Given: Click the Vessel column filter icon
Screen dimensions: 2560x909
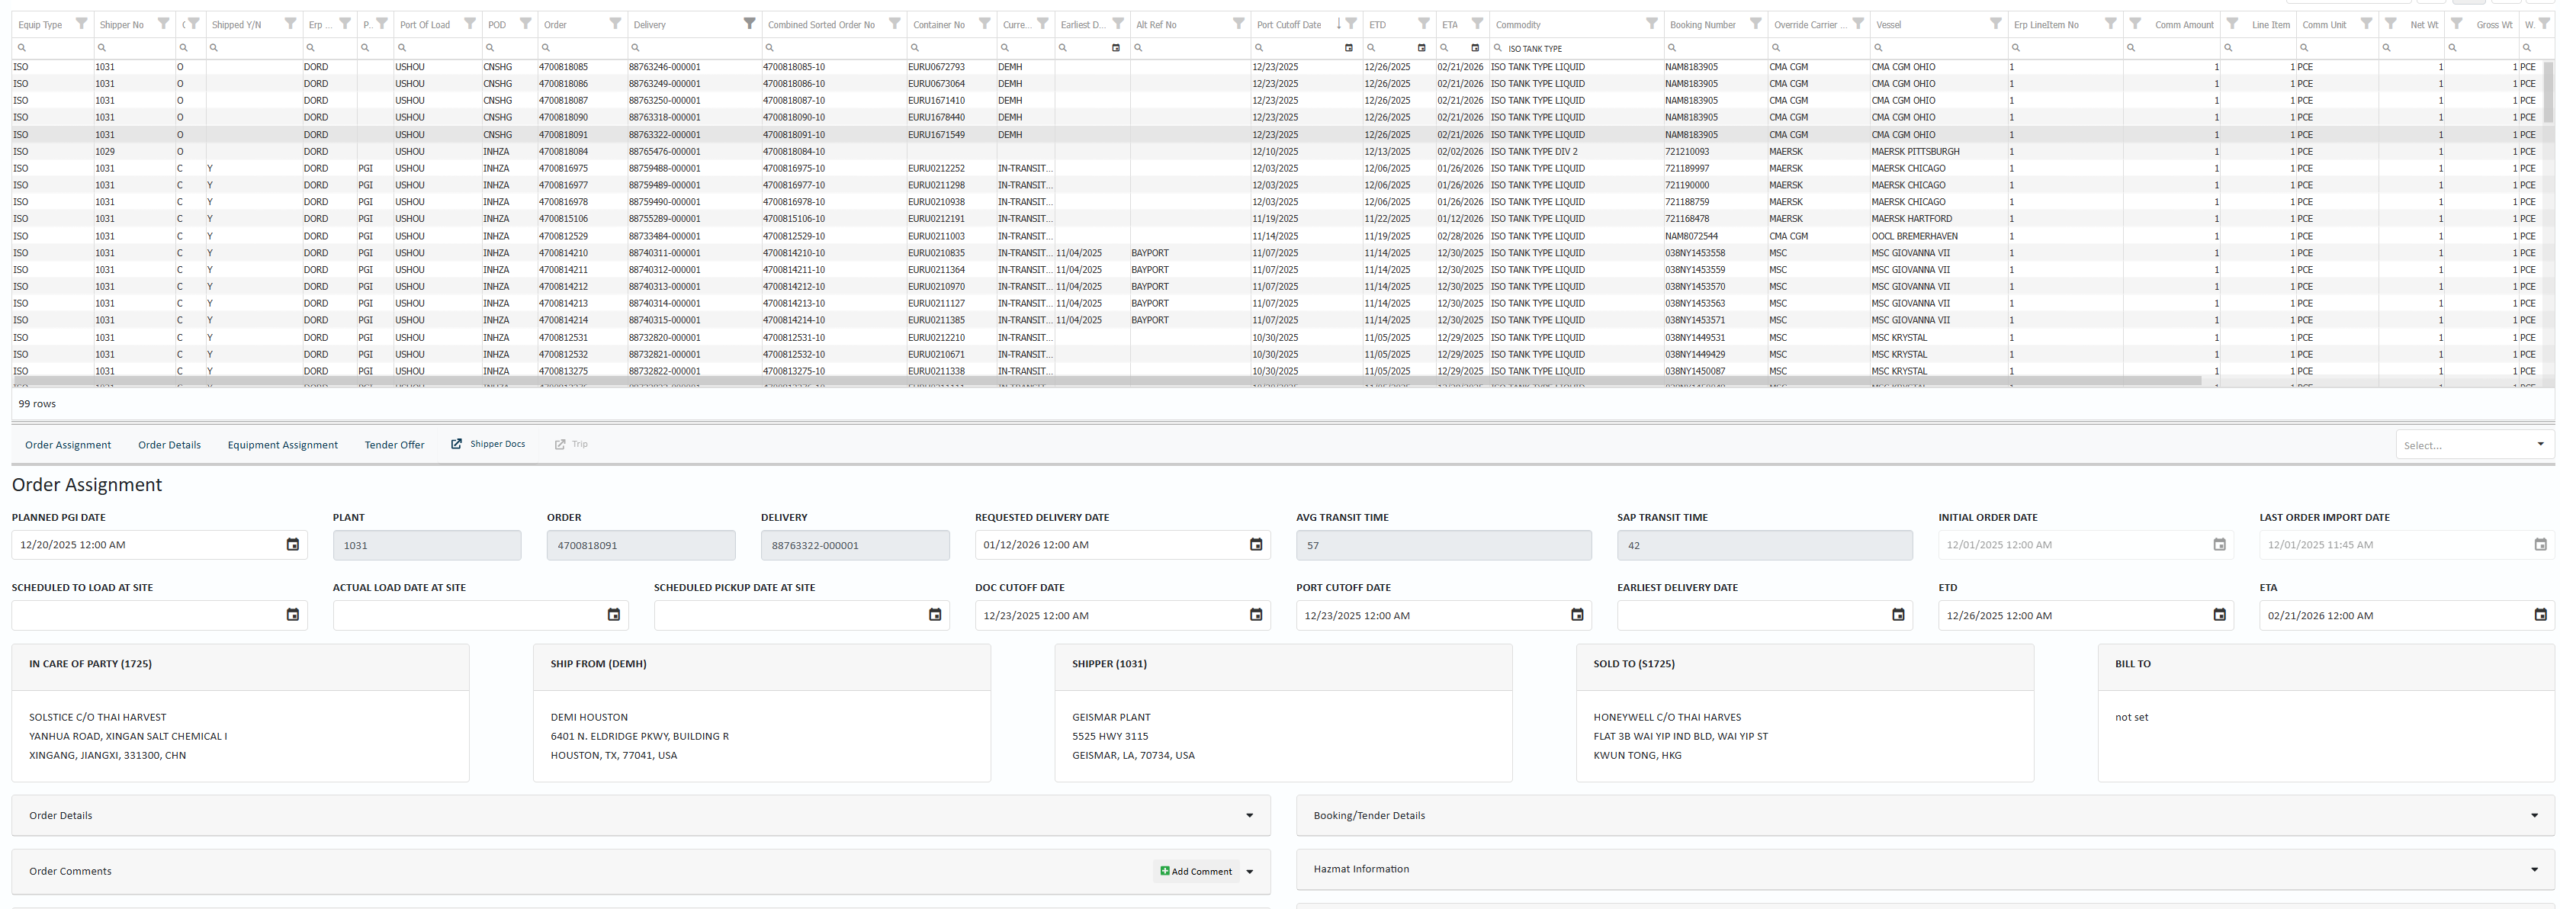Looking at the screenshot, I should [1995, 24].
